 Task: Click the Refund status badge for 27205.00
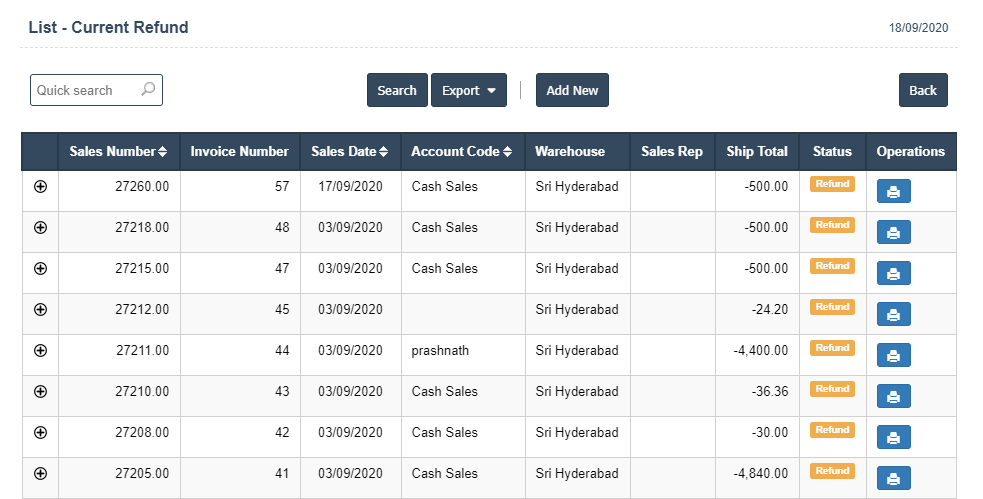click(x=832, y=471)
